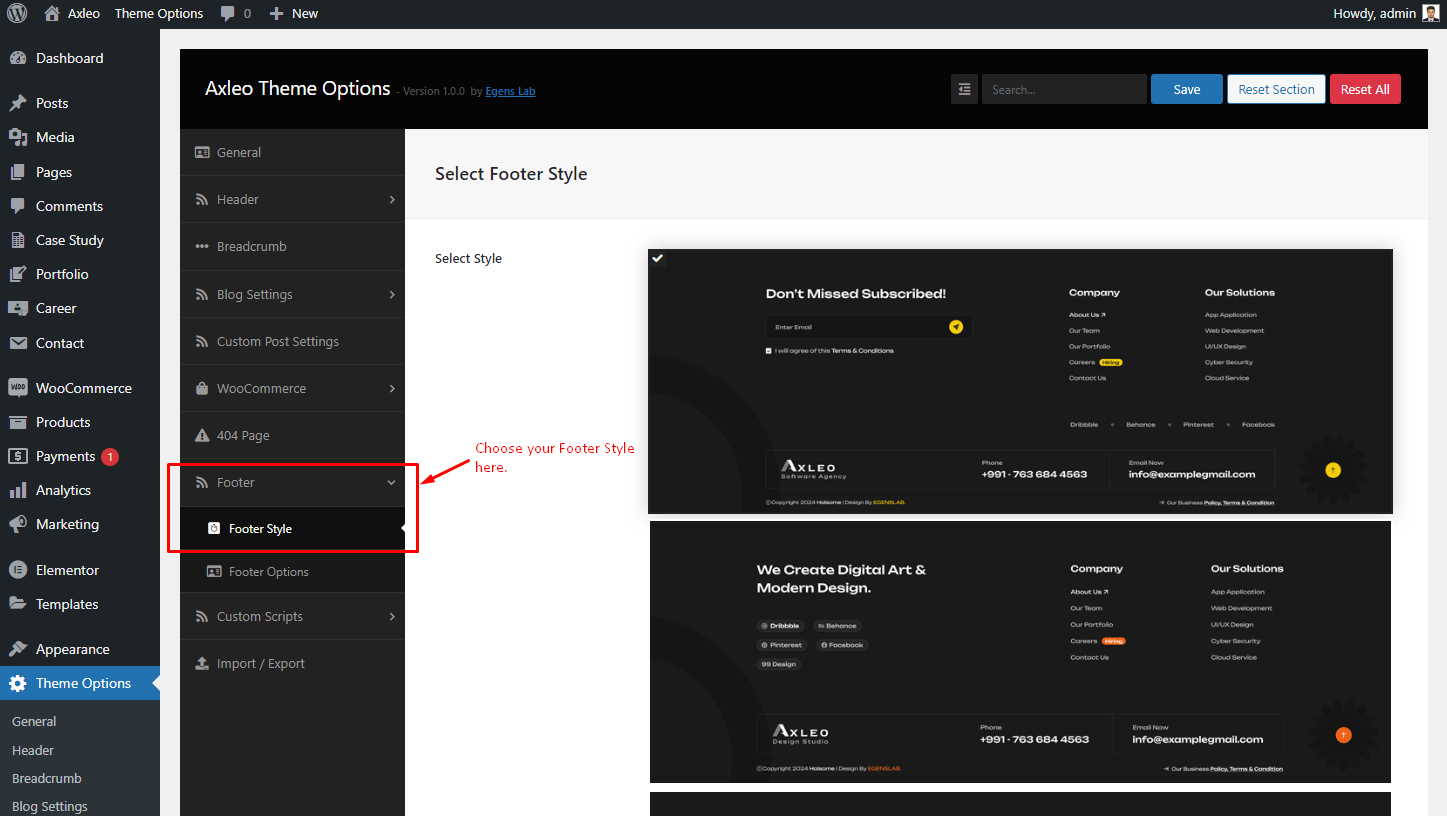Click the Dashboard gauge icon
The width and height of the screenshot is (1447, 816).
pyautogui.click(x=18, y=58)
